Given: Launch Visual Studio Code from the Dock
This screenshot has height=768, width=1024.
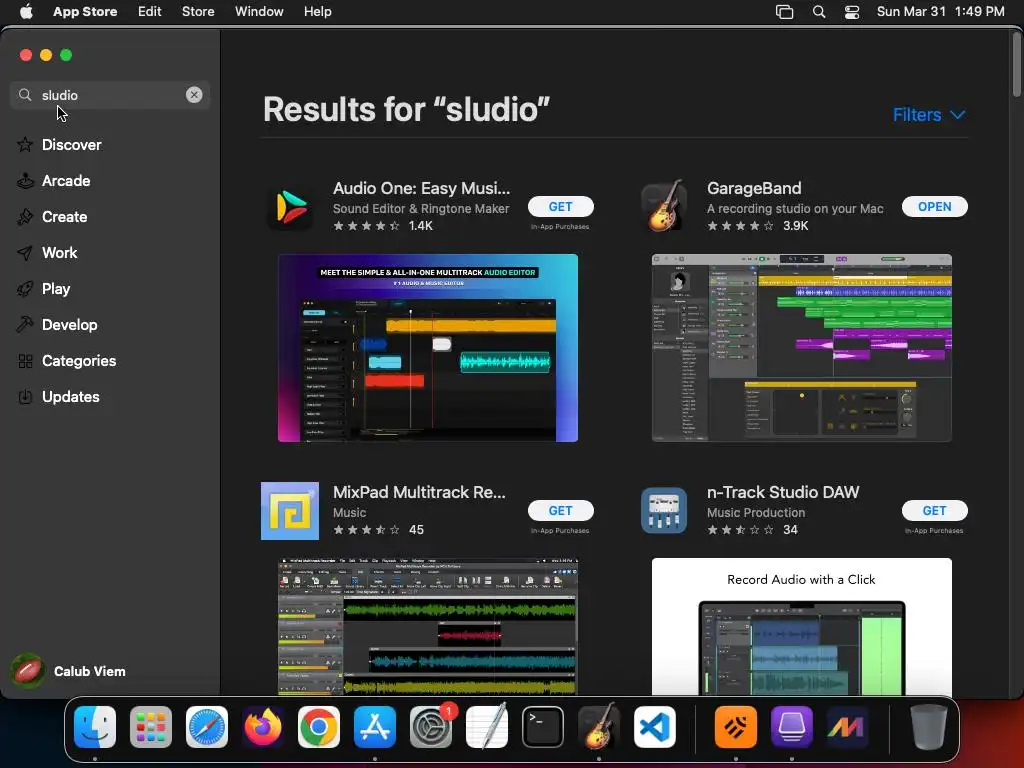Looking at the screenshot, I should tap(655, 727).
